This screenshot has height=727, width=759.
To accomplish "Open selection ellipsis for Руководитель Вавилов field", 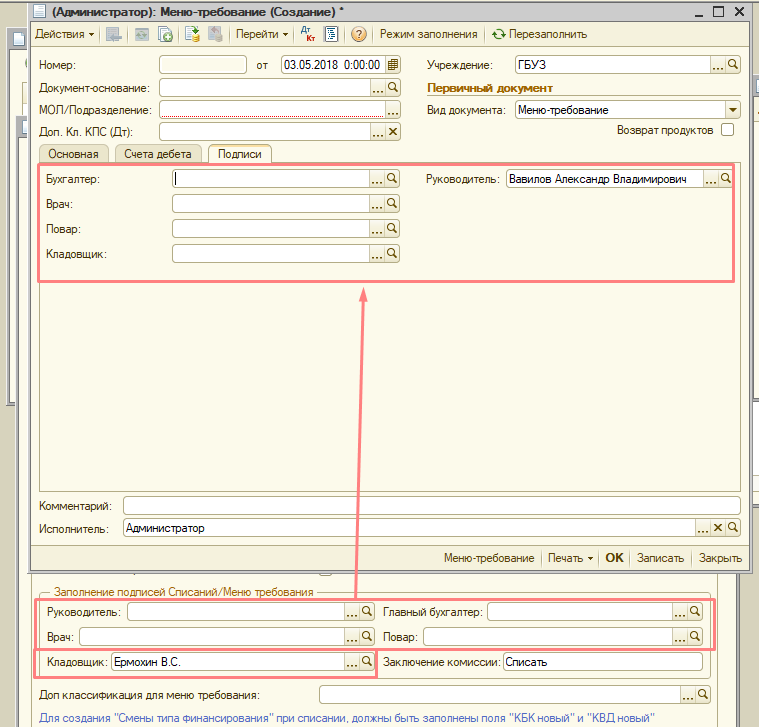I will pos(711,179).
